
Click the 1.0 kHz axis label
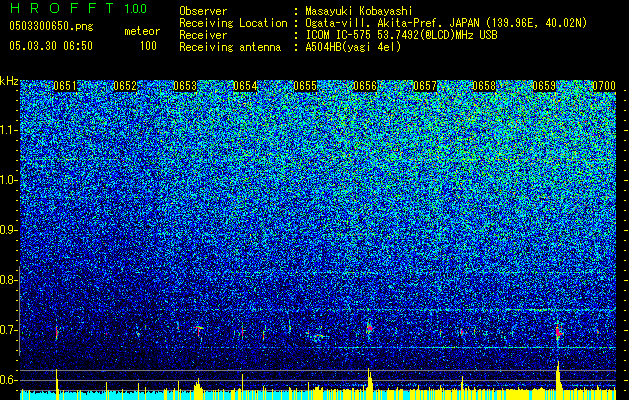[x=8, y=180]
